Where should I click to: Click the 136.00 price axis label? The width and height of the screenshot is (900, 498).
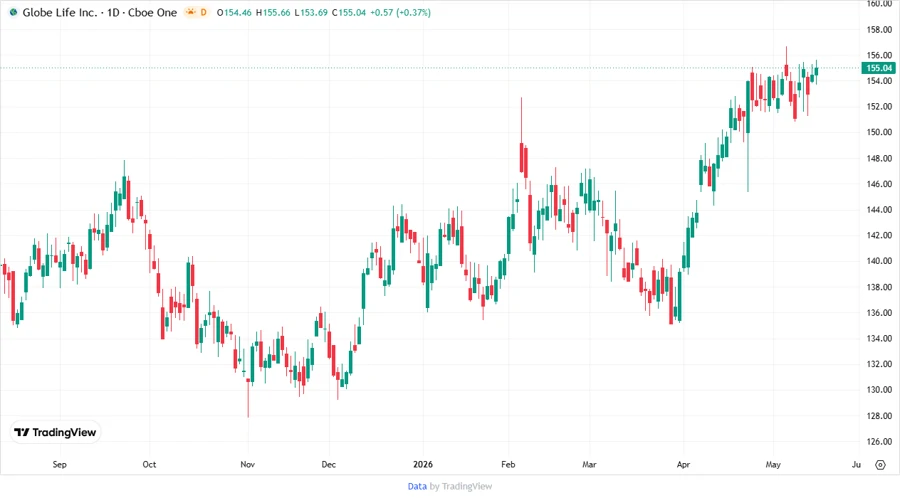coord(879,313)
